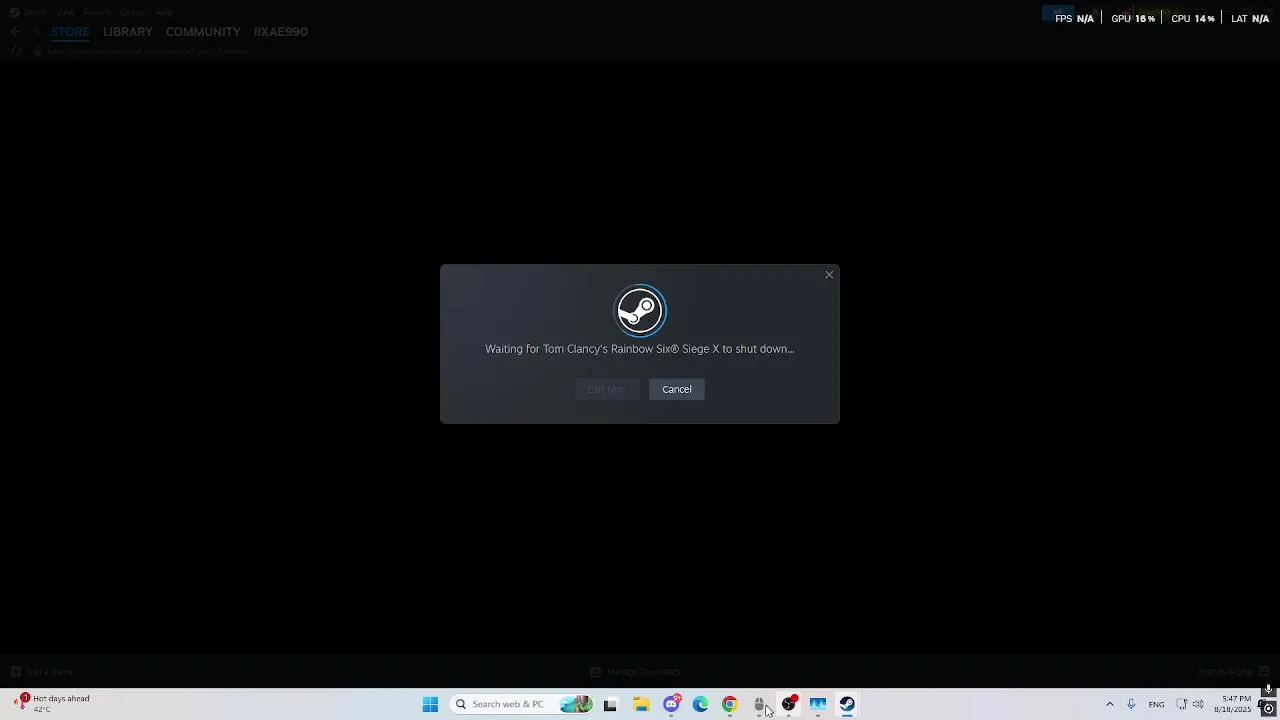
Task: Click Cancel in the shutdown dialog
Action: coord(677,389)
